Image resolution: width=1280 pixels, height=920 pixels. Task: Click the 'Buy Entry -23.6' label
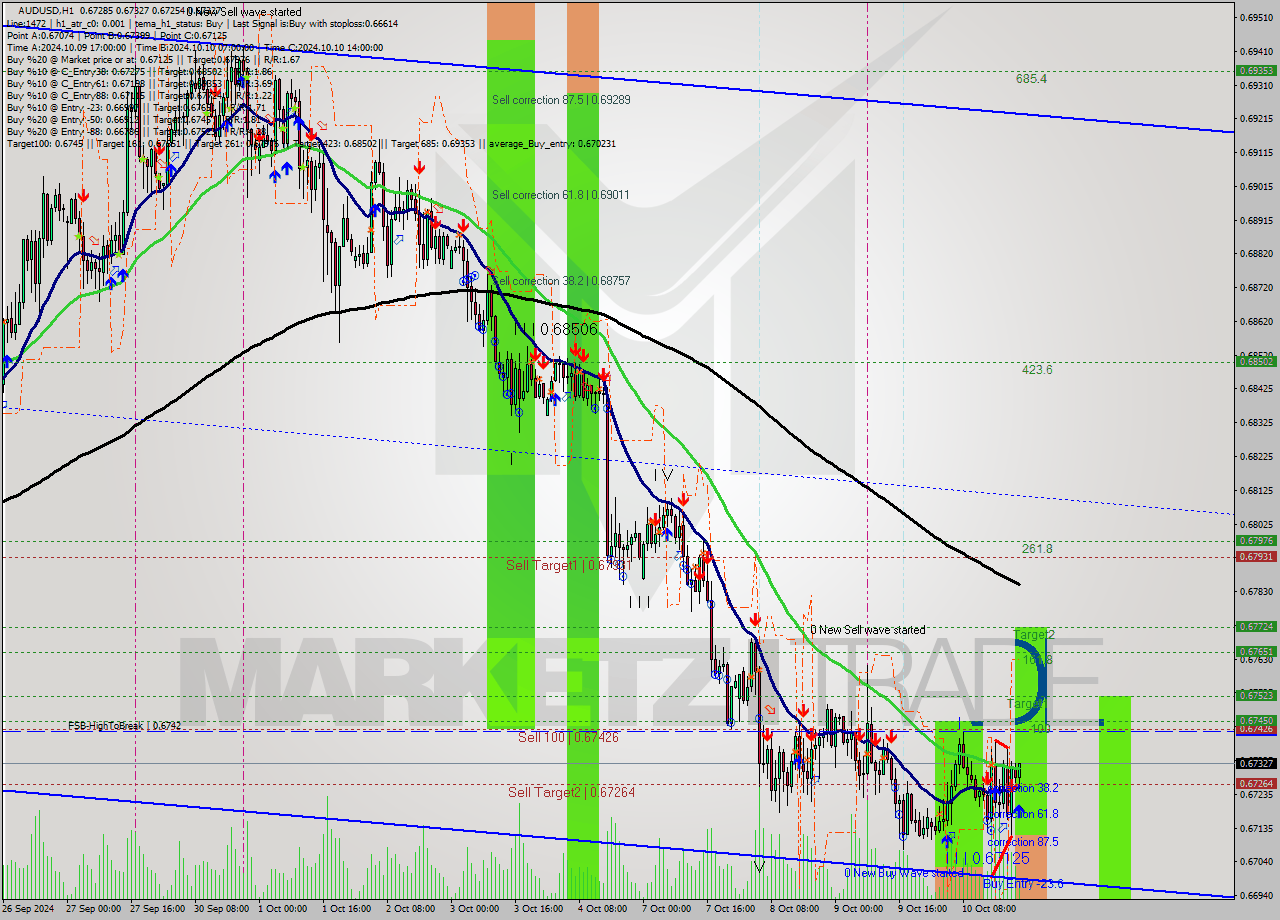click(x=1022, y=884)
